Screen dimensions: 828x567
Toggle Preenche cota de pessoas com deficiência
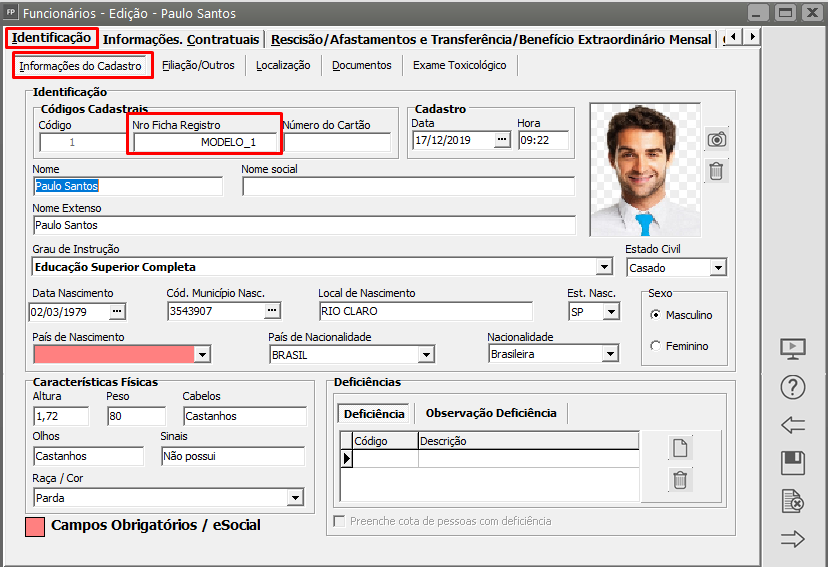[340, 521]
